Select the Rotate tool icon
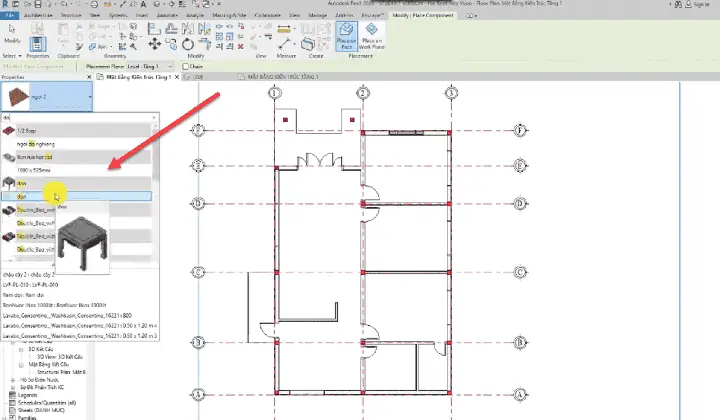Image resolution: width=720 pixels, height=420 pixels. pyautogui.click(x=187, y=45)
